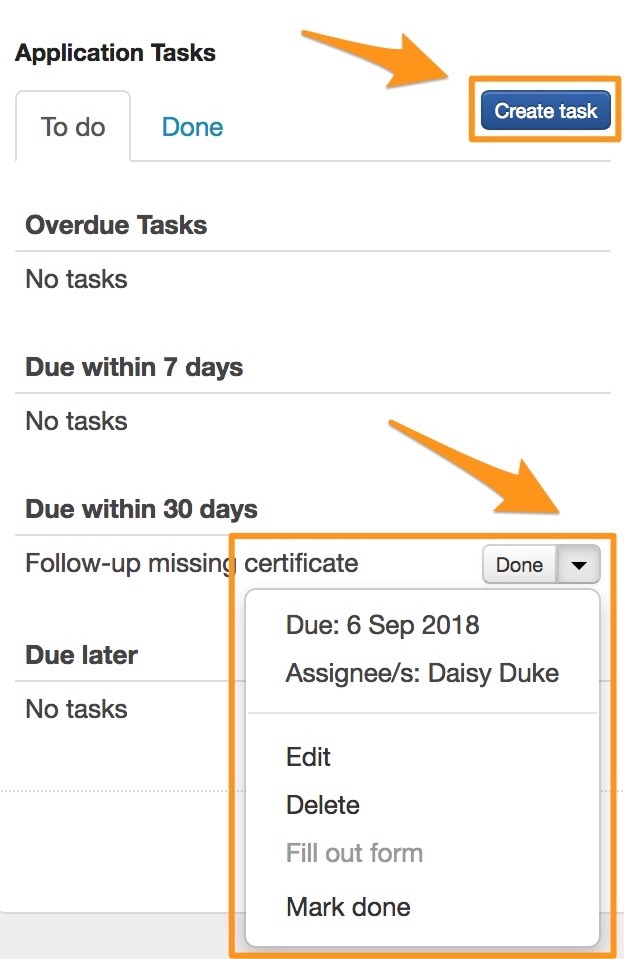Image resolution: width=624 pixels, height=959 pixels.
Task: Click the Due within 7 days heading
Action: point(134,367)
